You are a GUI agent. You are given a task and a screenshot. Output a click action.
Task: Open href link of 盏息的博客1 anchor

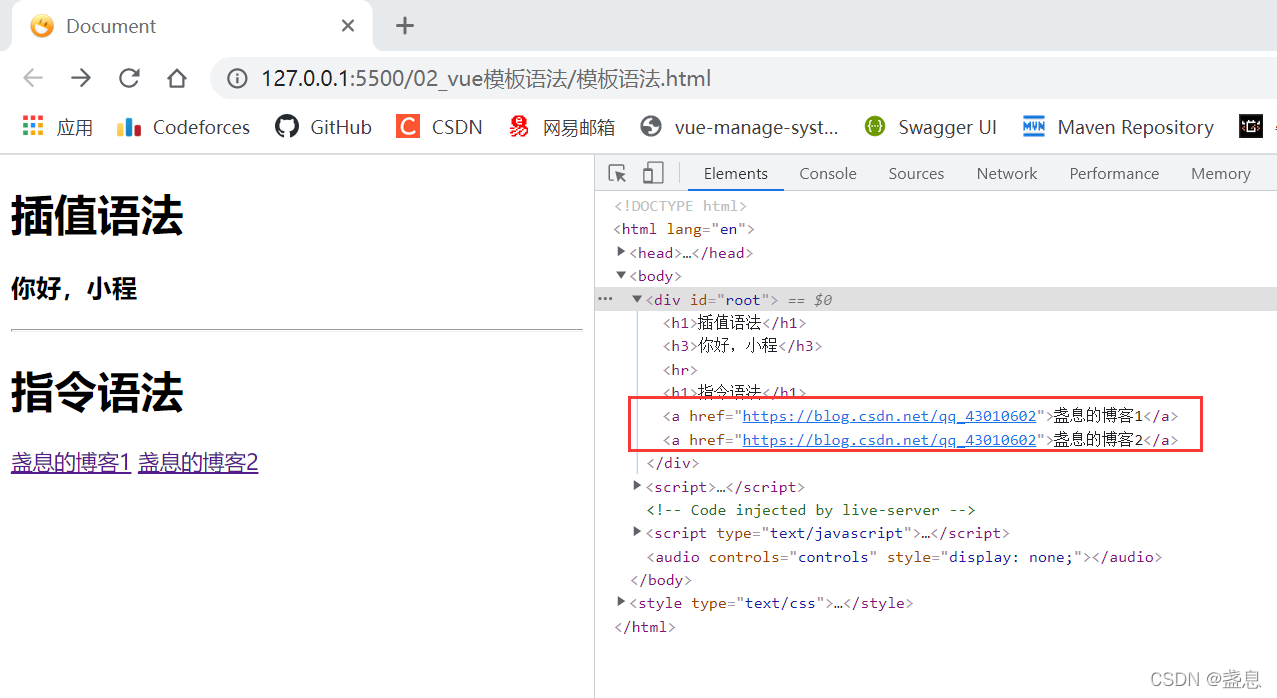889,416
